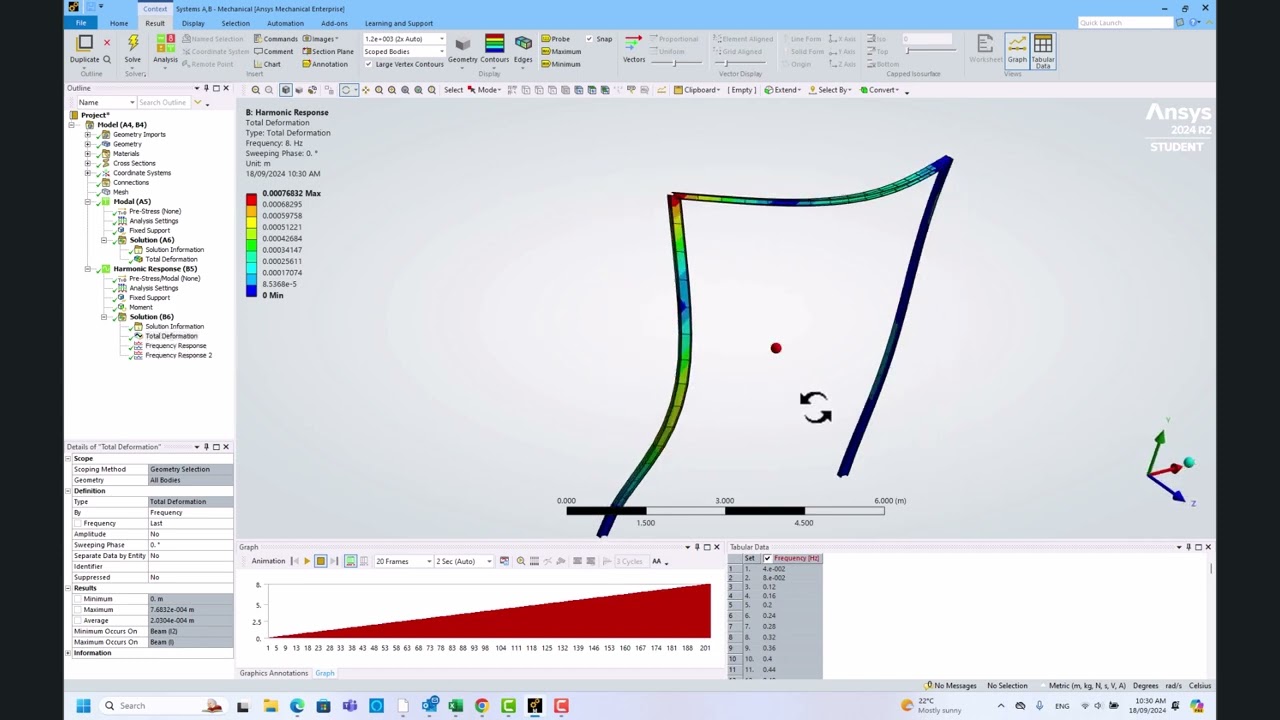Switch to the Home ribbon tab
Viewport: 1280px width, 720px height.
click(119, 23)
